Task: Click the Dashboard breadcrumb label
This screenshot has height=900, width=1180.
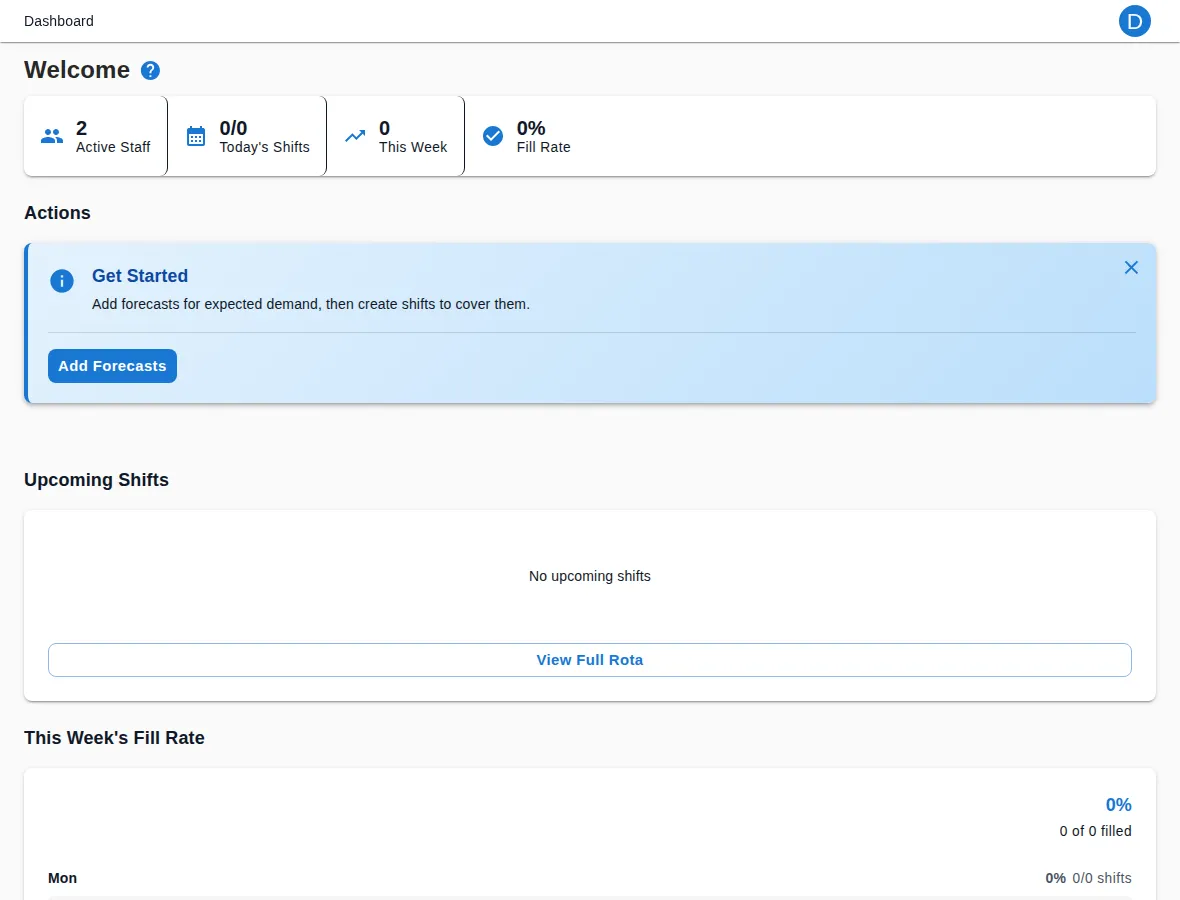Action: pyautogui.click(x=59, y=21)
